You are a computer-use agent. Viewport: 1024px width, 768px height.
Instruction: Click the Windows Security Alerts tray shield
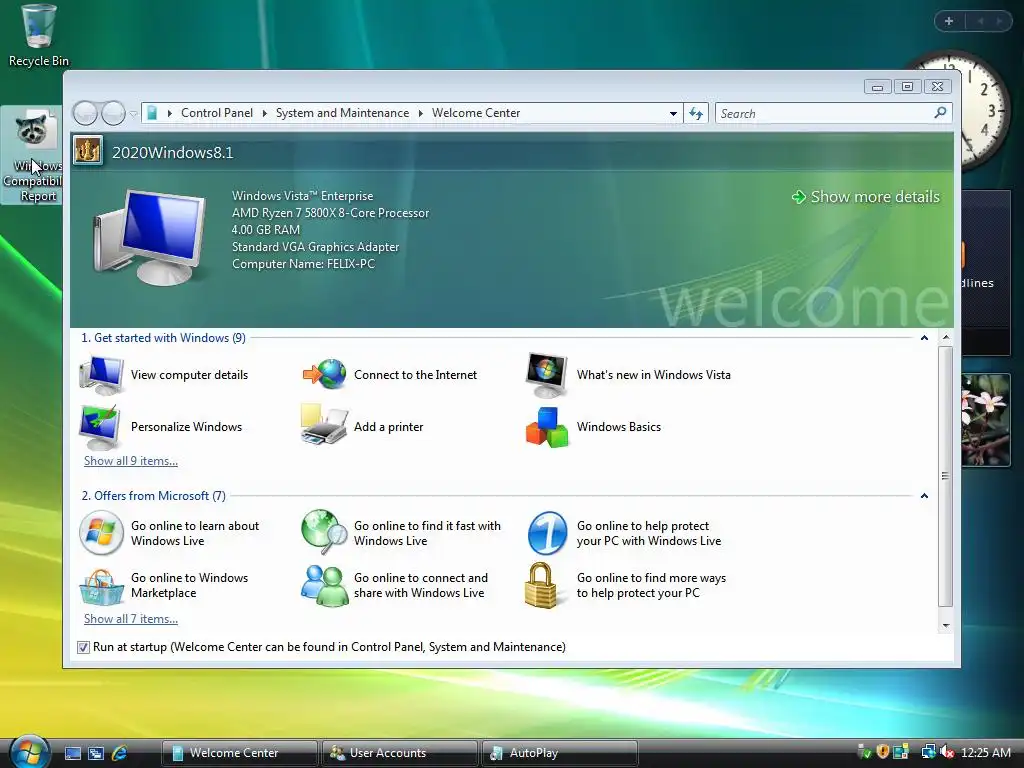point(882,752)
